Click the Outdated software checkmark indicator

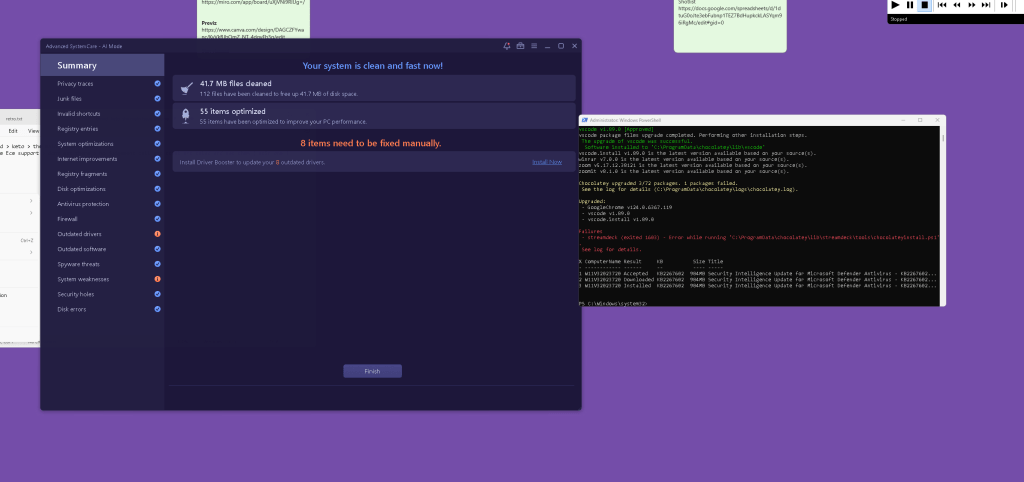tap(157, 249)
